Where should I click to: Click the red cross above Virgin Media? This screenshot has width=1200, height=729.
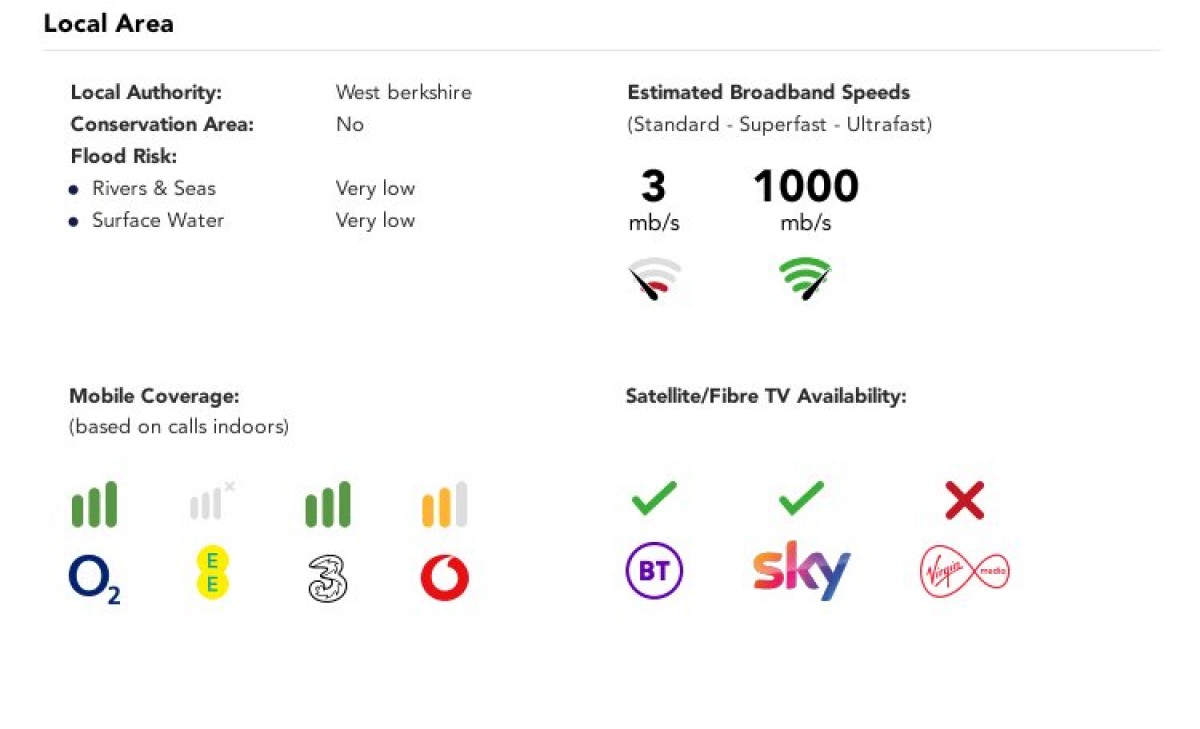point(965,500)
